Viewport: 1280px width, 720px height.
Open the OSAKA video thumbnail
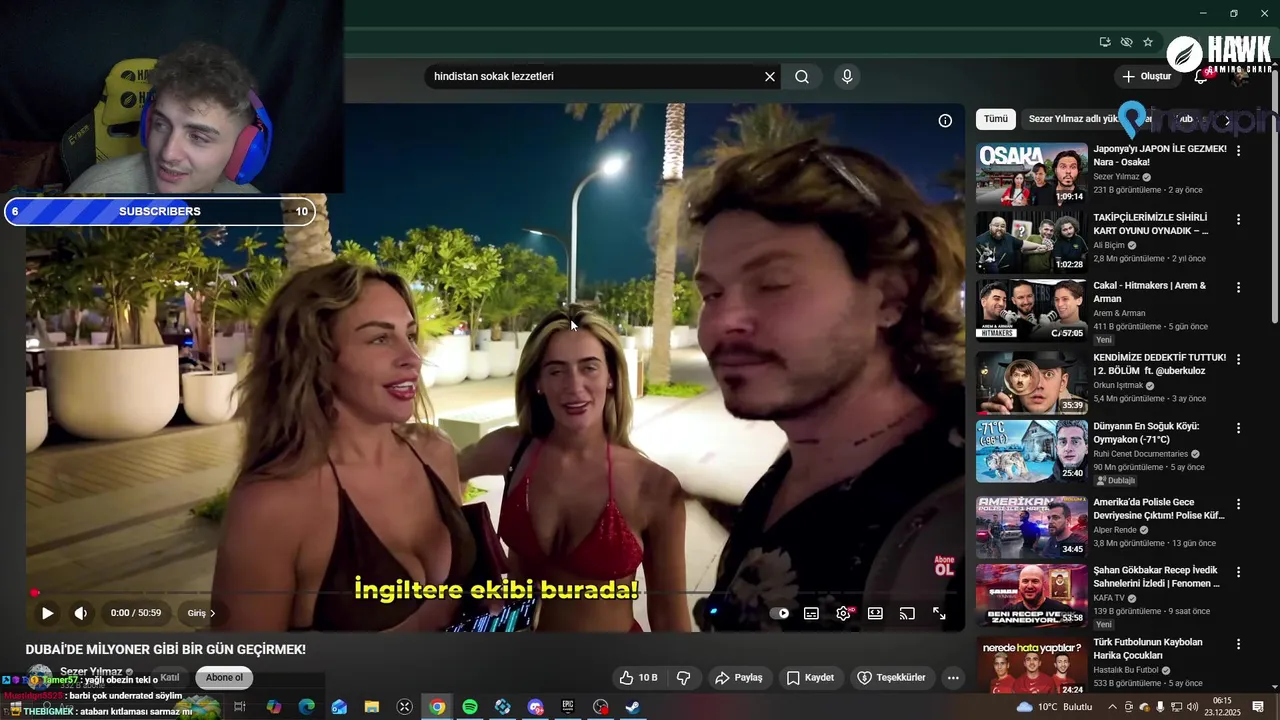tap(1032, 174)
